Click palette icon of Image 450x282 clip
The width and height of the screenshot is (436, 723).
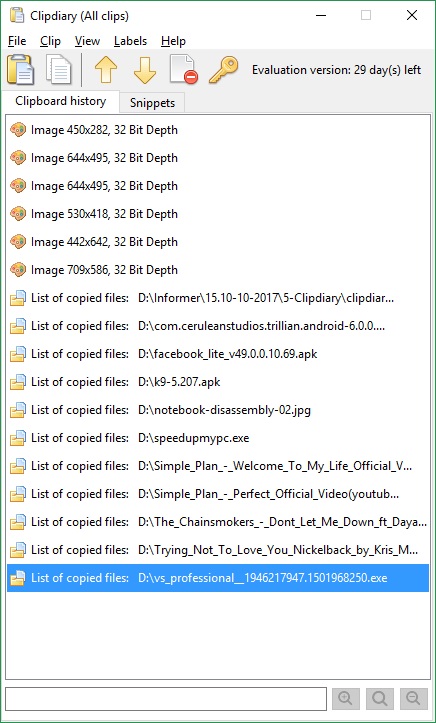[x=18, y=130]
